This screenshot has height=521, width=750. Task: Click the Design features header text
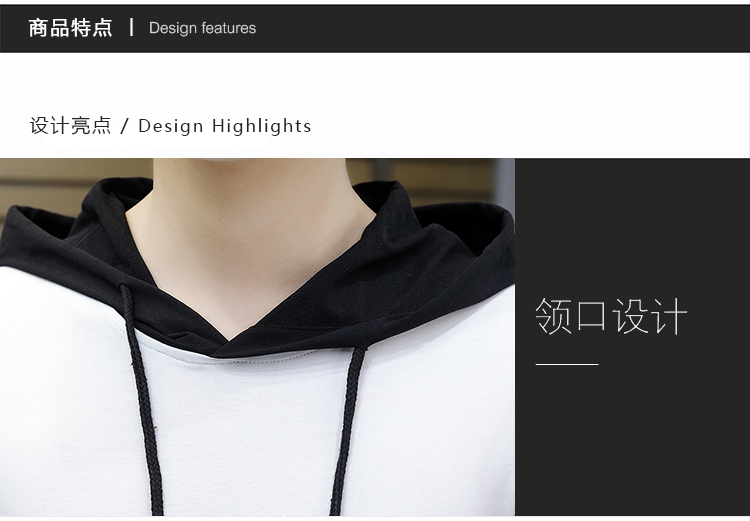point(202,28)
